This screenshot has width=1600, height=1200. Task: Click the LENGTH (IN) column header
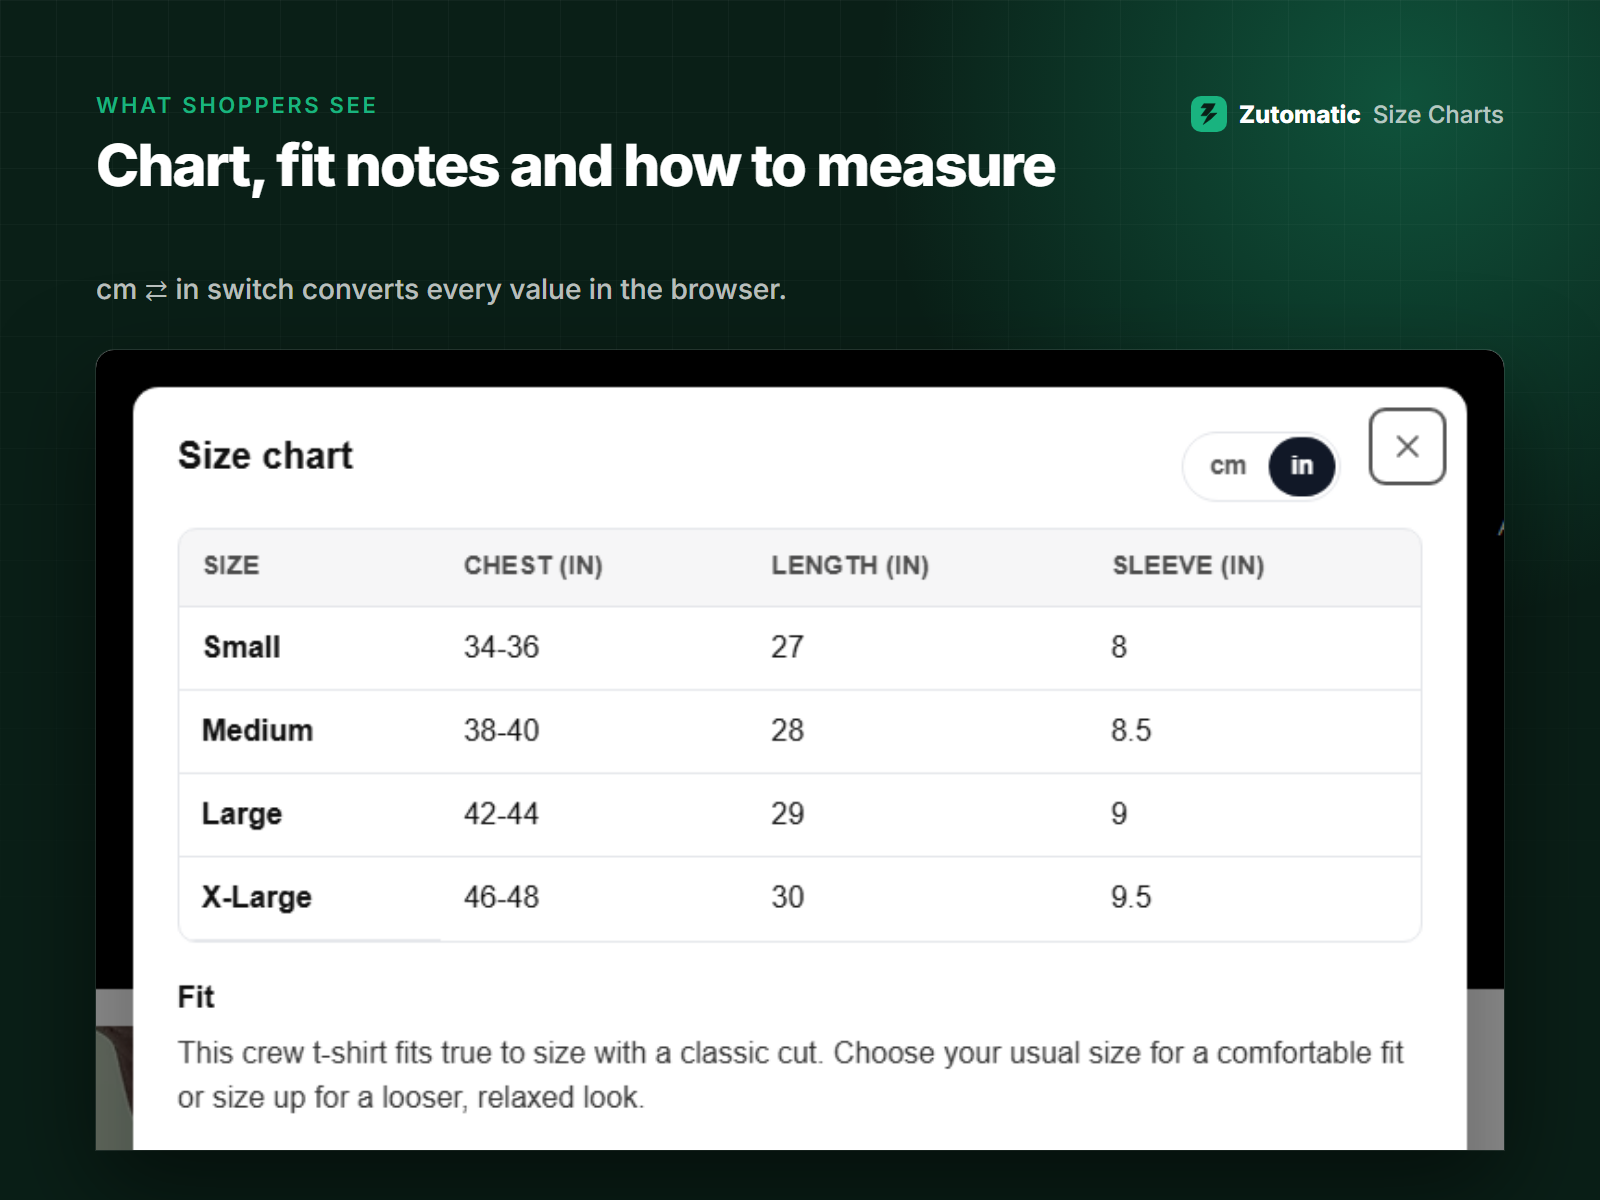[850, 566]
